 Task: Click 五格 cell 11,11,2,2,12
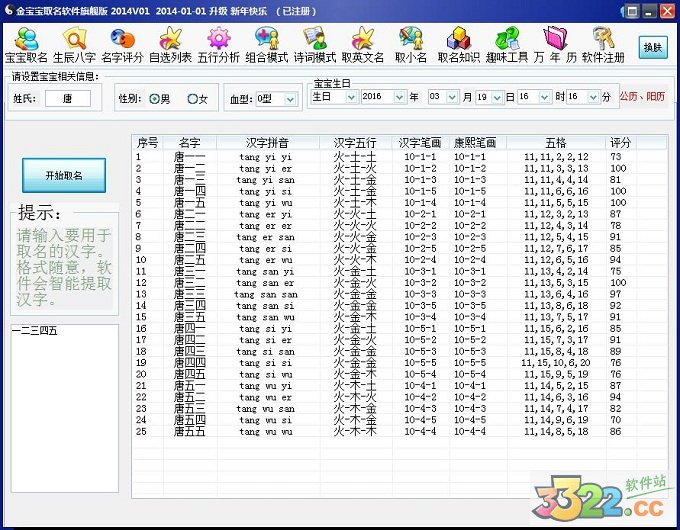tap(556, 157)
